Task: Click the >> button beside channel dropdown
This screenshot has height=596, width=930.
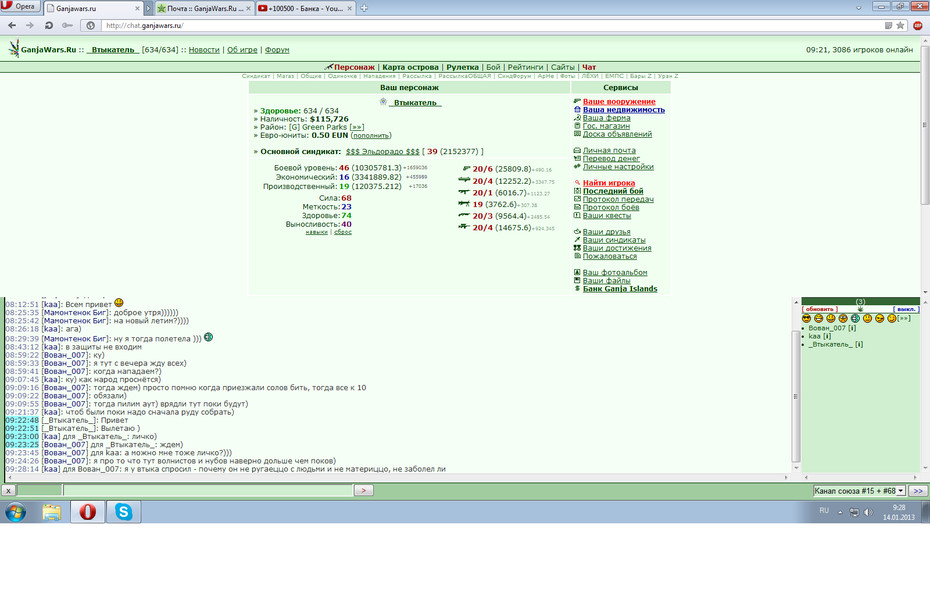Action: coord(918,490)
